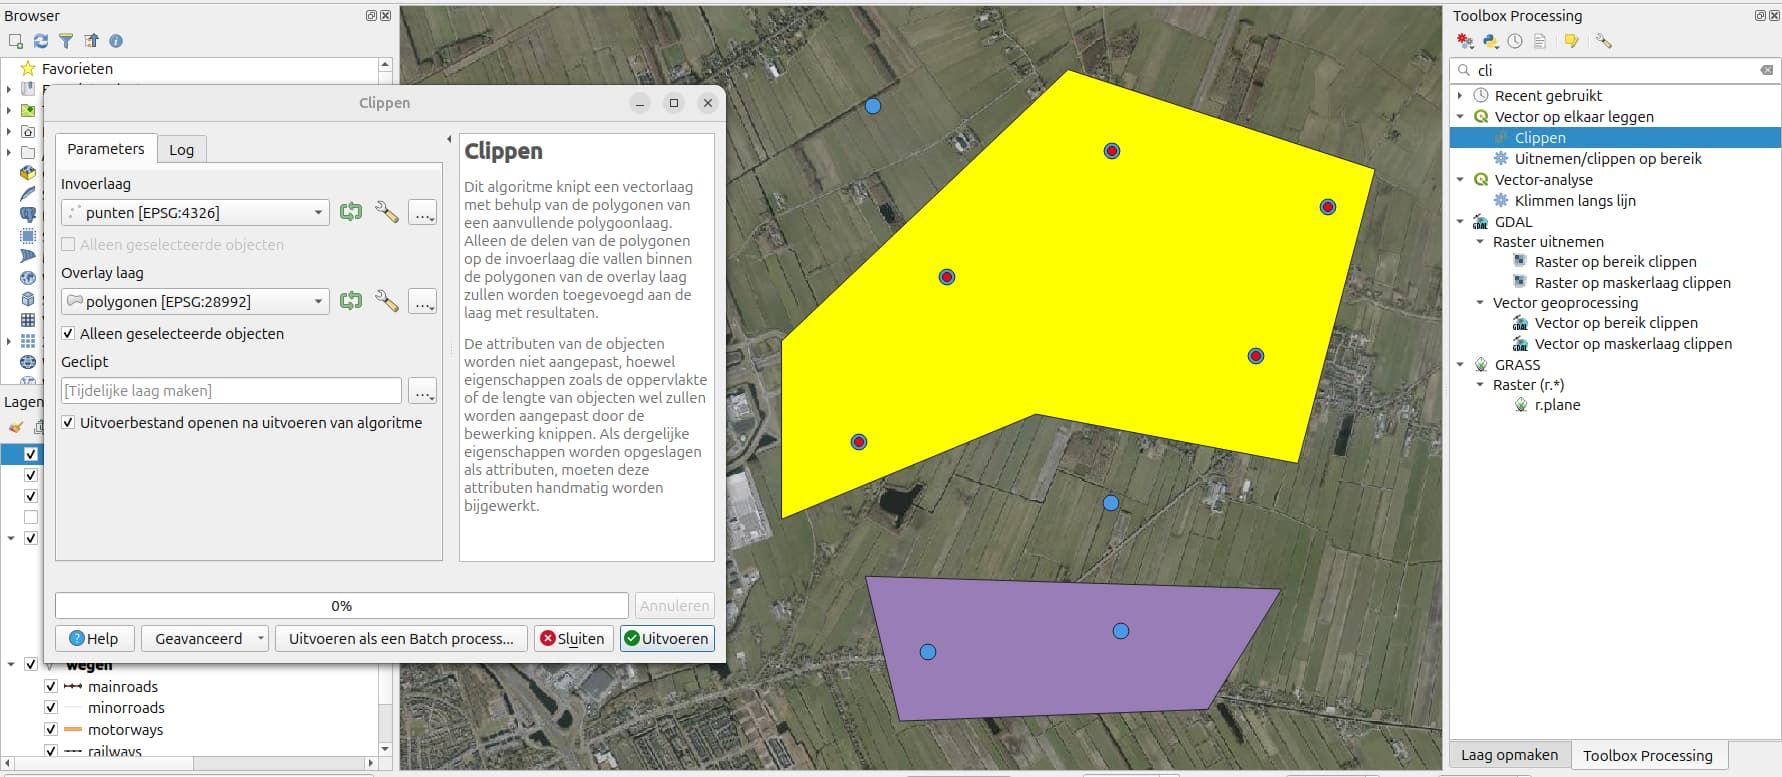The image size is (1782, 777).
Task: Switch to the 'Laag opmaken' panel tab
Action: point(1509,755)
